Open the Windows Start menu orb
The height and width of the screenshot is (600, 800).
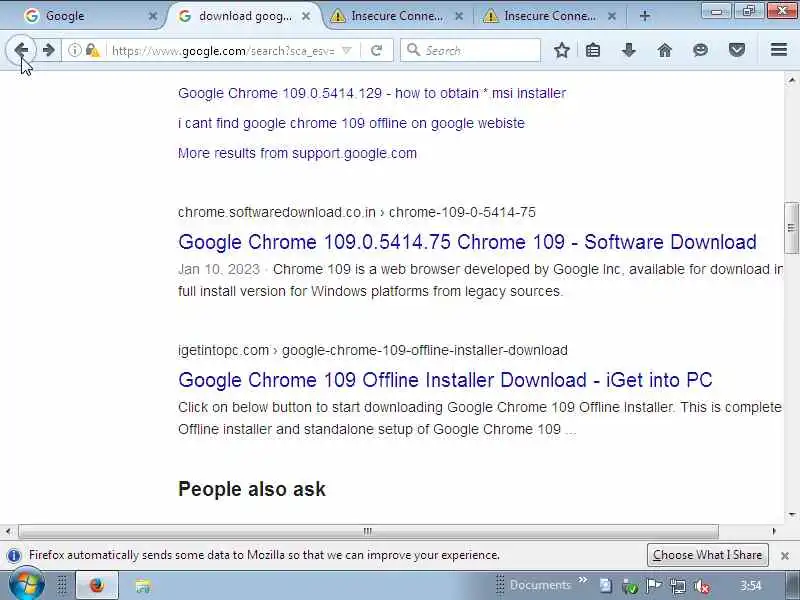point(27,586)
